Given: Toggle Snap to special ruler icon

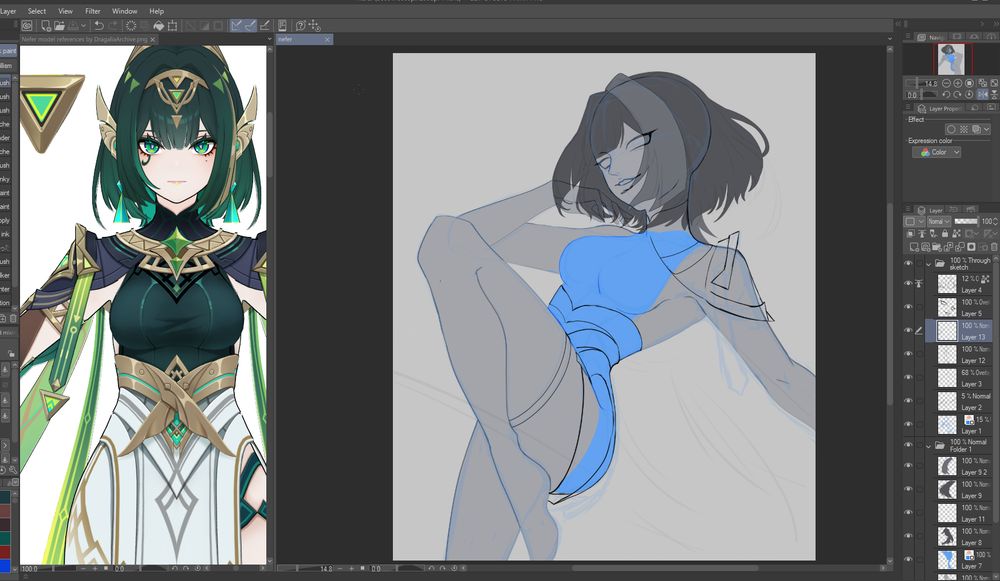Looking at the screenshot, I should [251, 26].
